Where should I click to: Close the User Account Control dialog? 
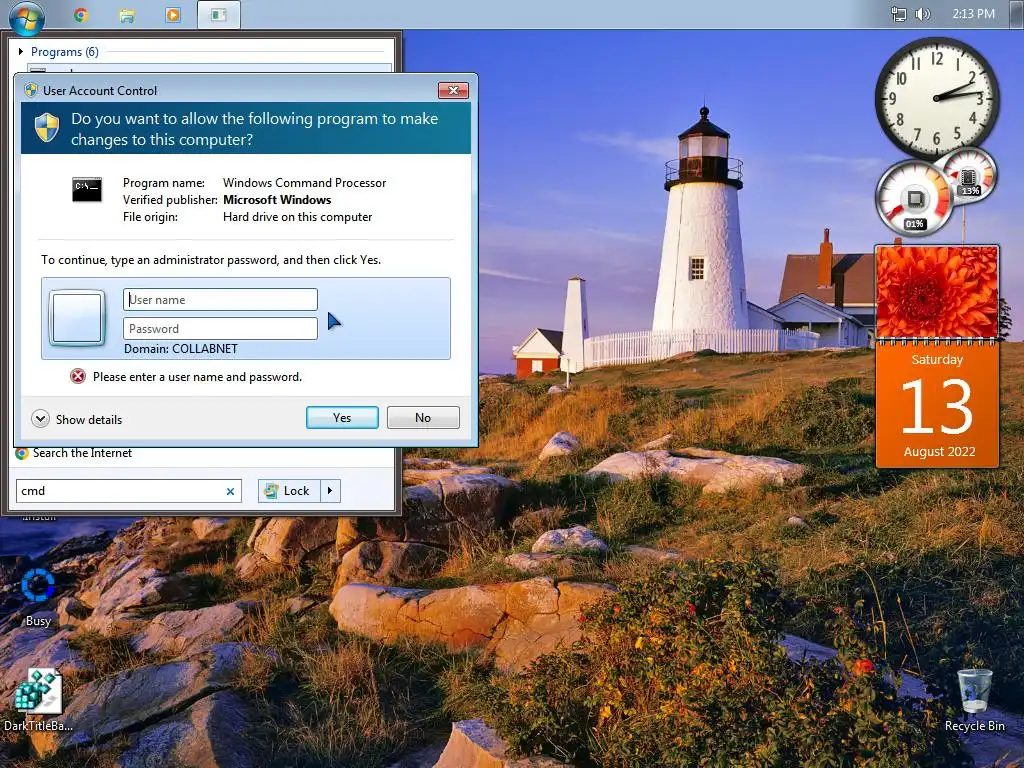453,90
